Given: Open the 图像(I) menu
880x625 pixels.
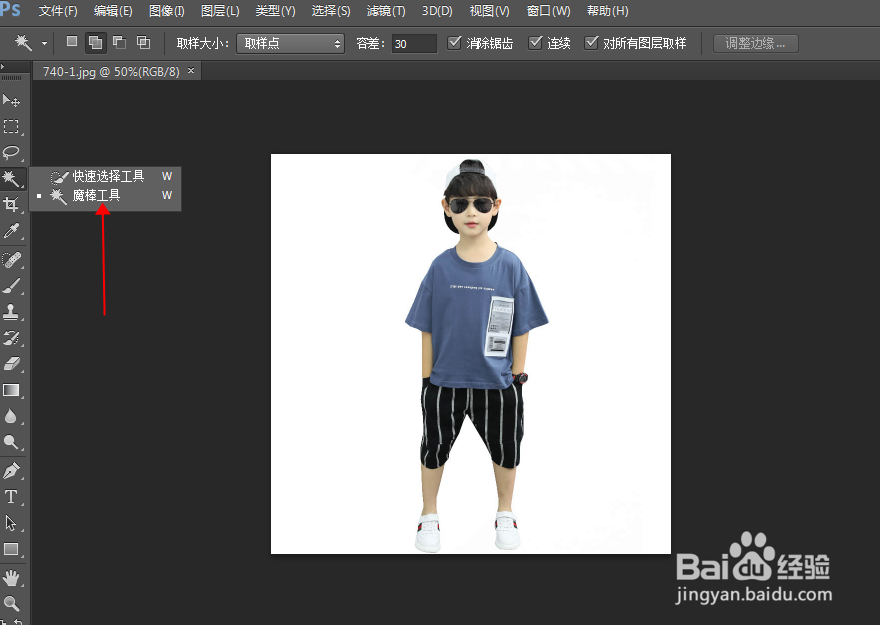Looking at the screenshot, I should click(167, 11).
